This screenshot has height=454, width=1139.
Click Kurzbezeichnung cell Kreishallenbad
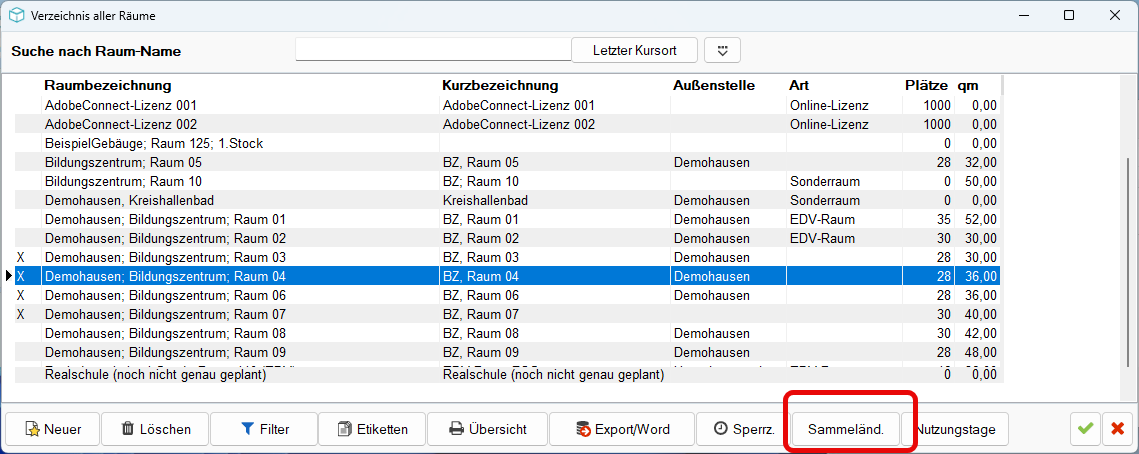485,200
